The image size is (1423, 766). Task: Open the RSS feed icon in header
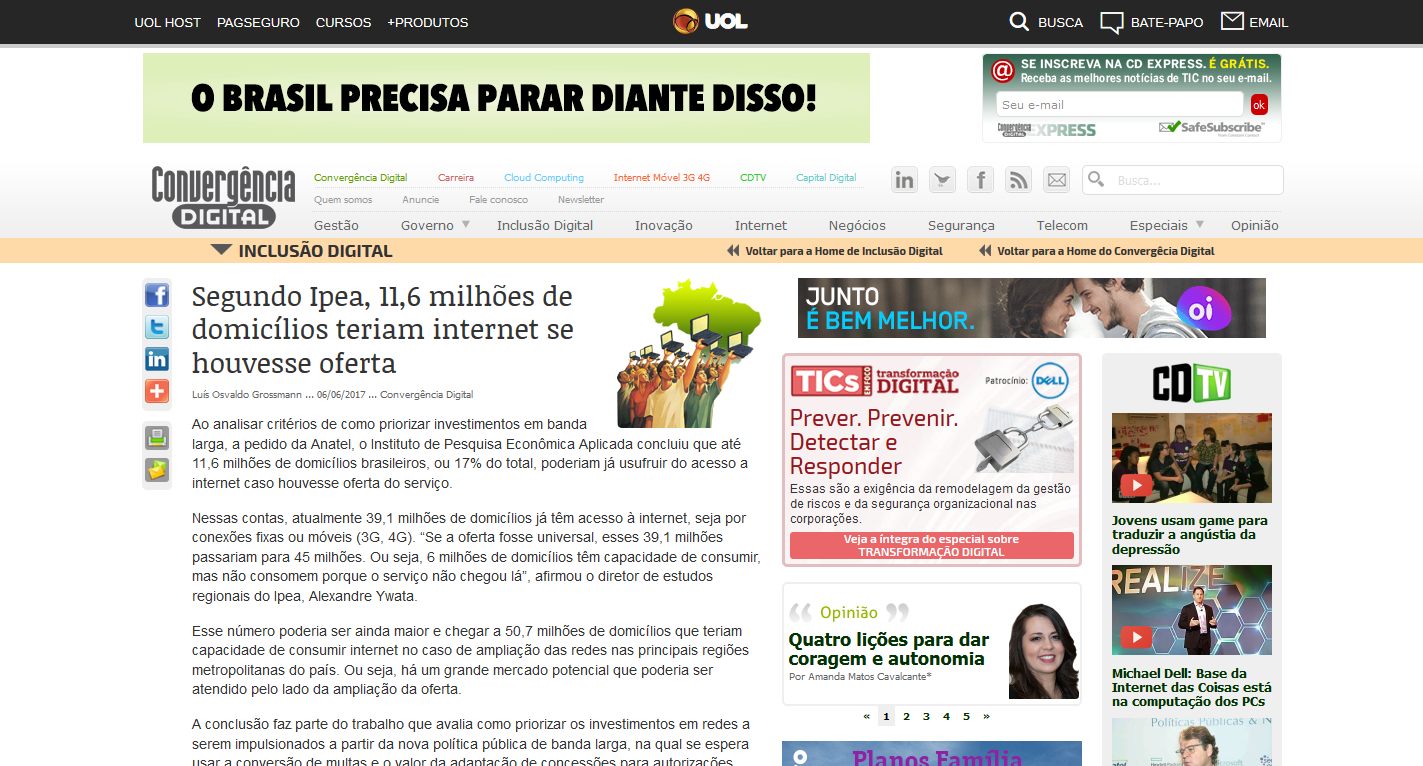(1019, 180)
